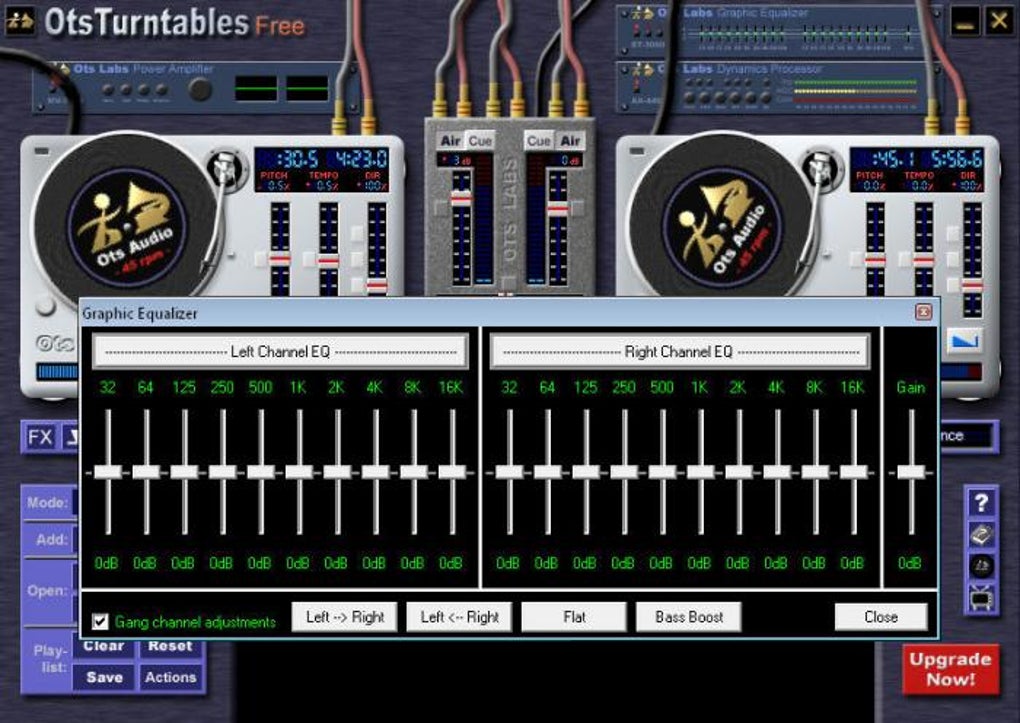Click the OtsTurntables logo icon beside the title
1020x723 pixels.
coord(20,21)
